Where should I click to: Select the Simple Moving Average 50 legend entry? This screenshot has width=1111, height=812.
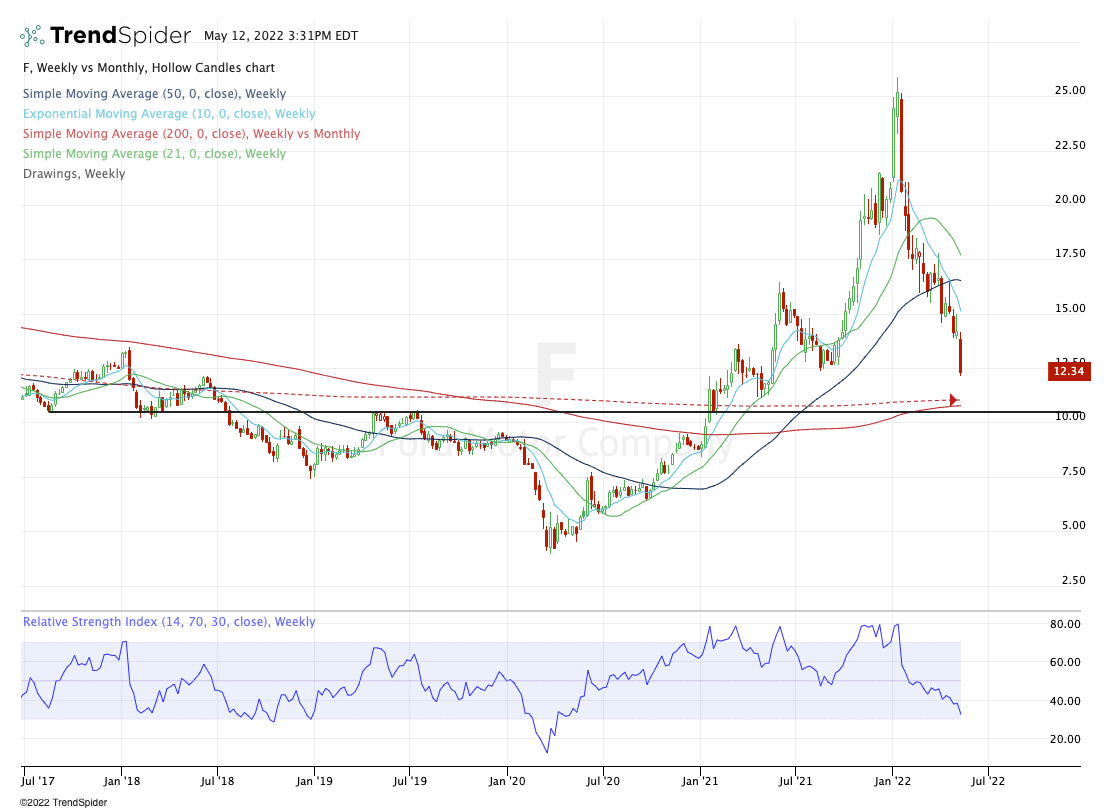tap(154, 94)
